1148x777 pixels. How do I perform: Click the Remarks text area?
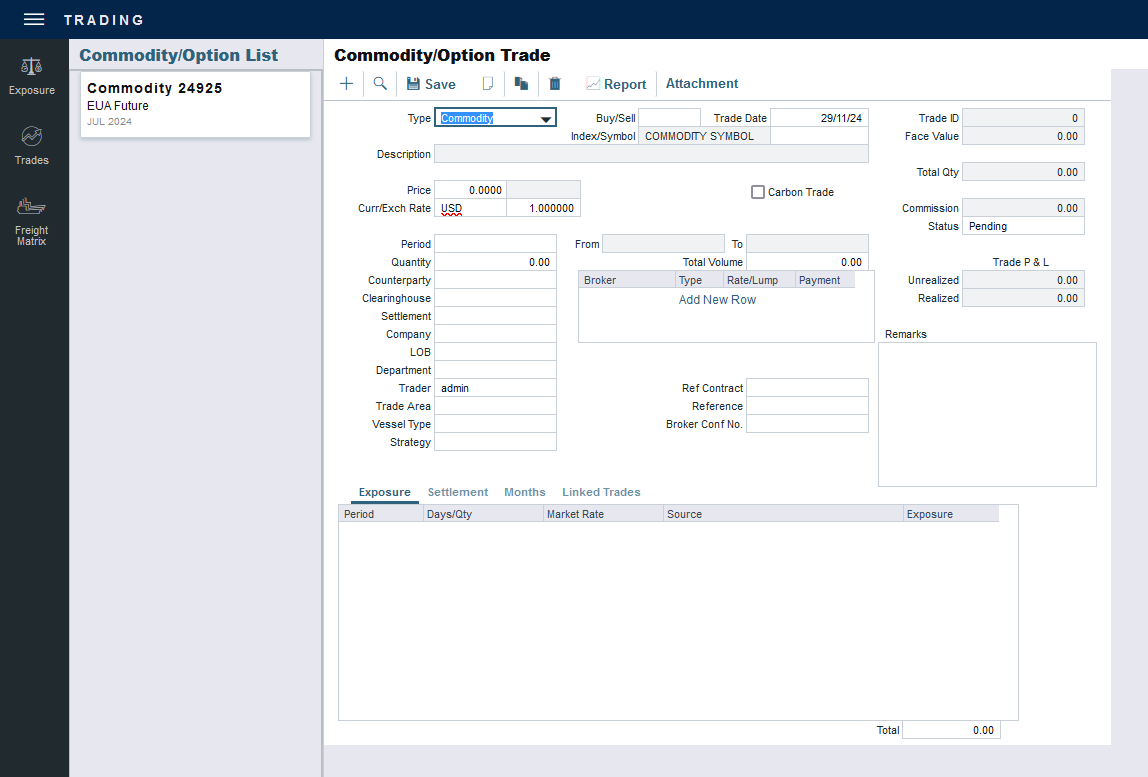point(986,414)
